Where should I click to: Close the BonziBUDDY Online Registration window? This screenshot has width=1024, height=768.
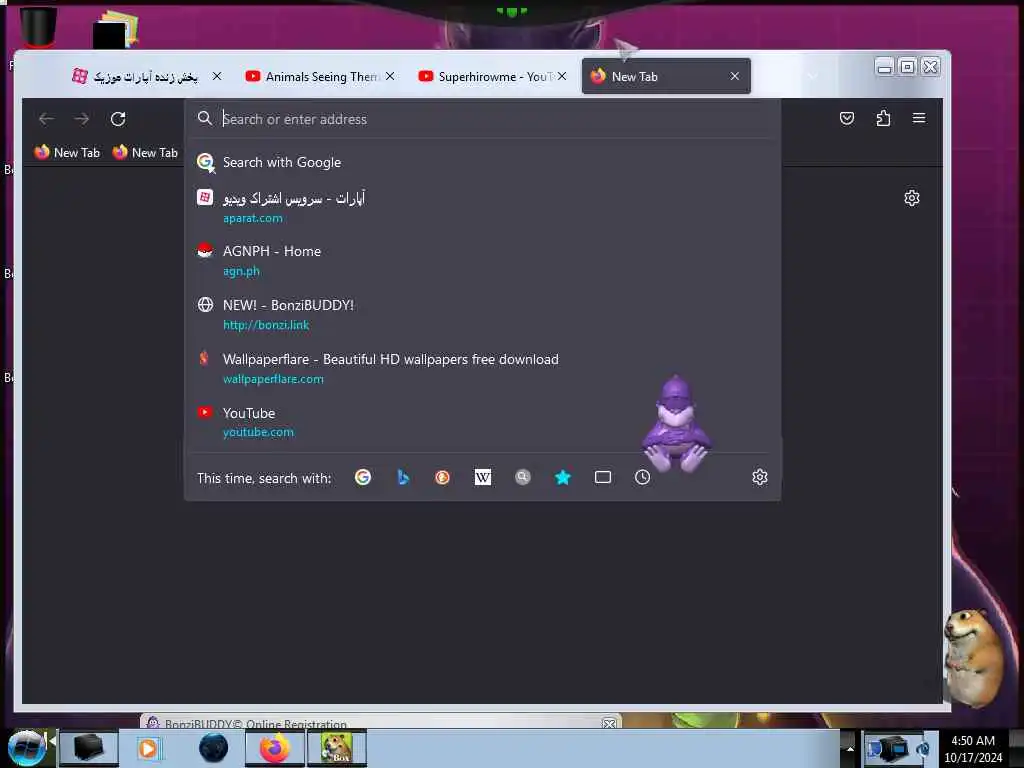tap(609, 724)
